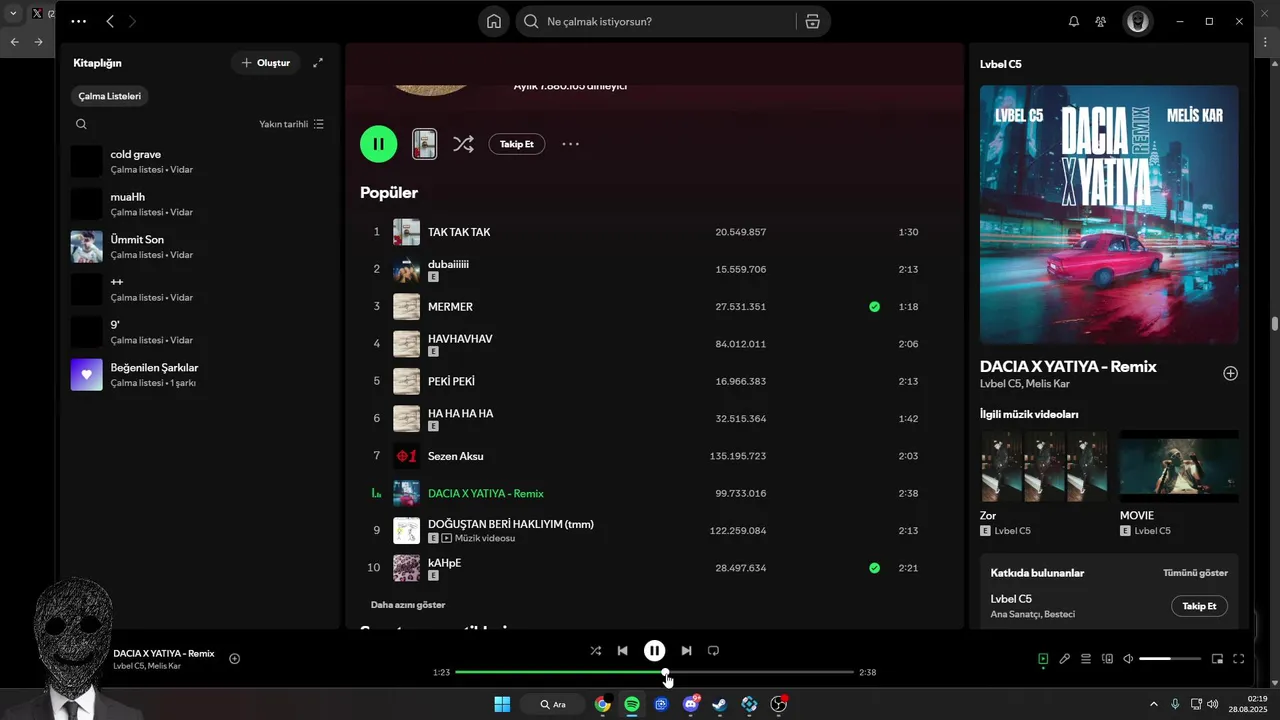Expand the library panel with arrows icon

pos(318,63)
